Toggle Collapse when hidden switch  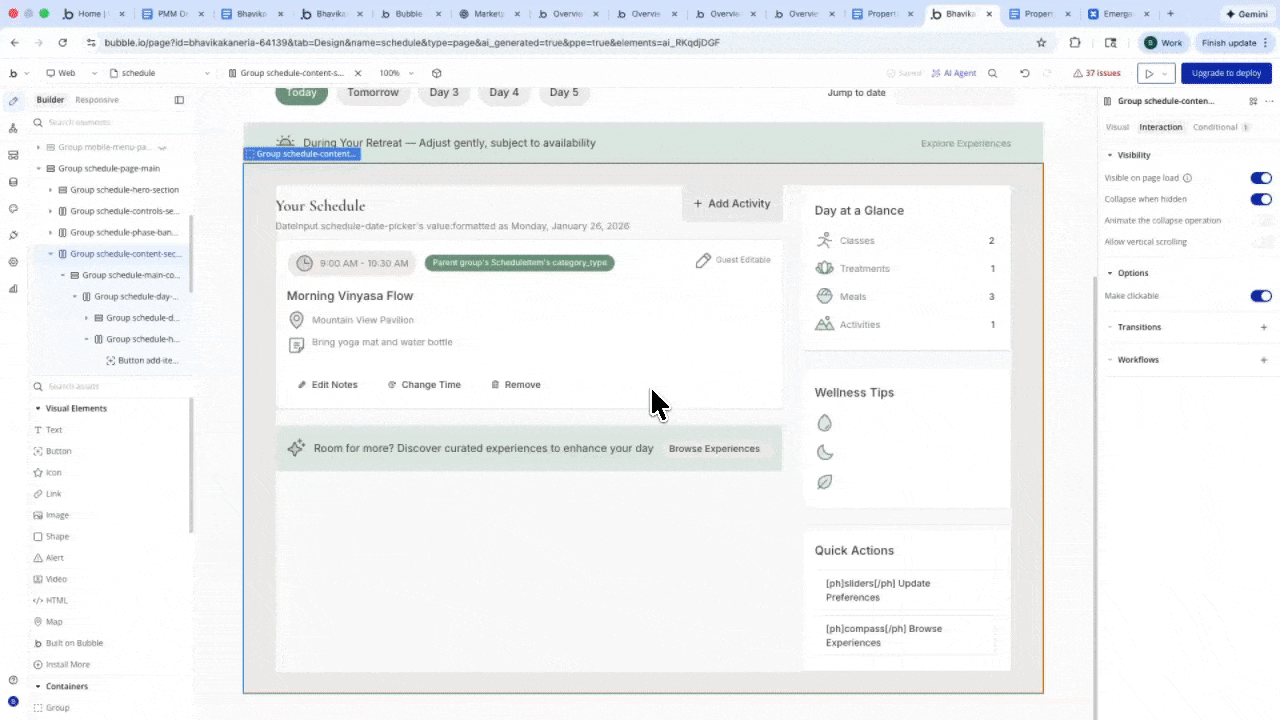point(1260,199)
